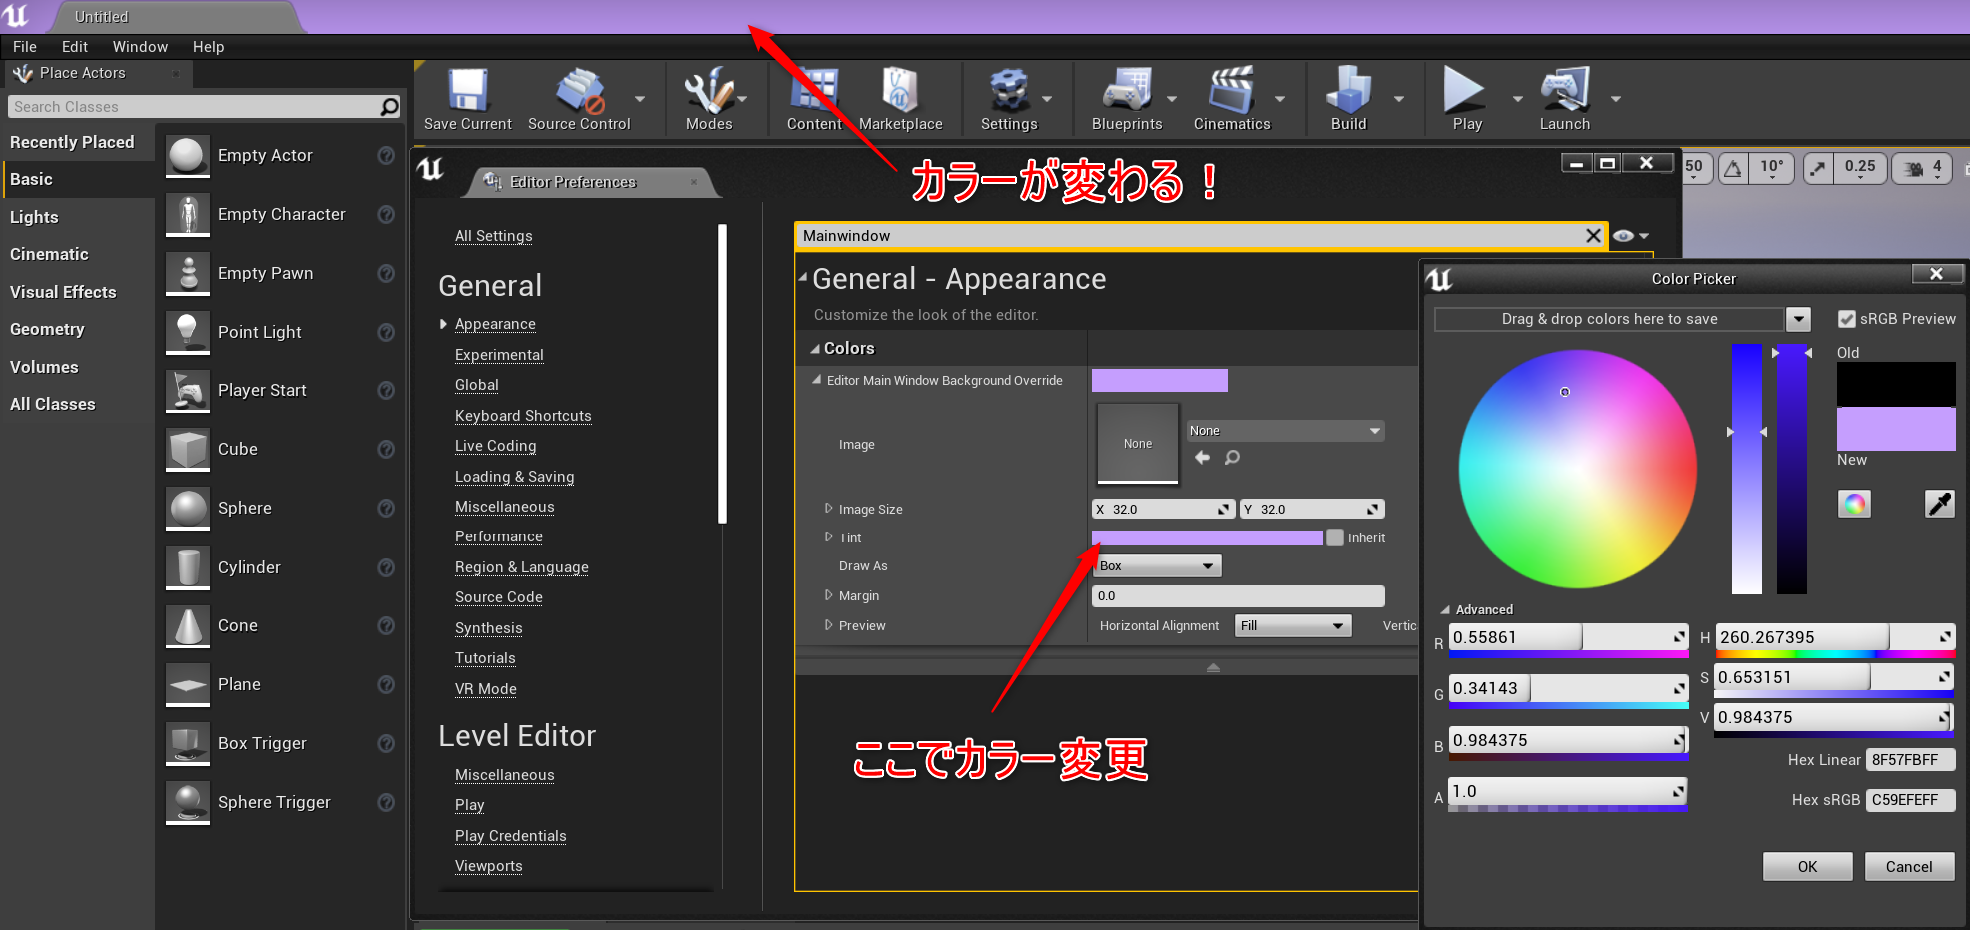Select the Empty Actor icon
1970x930 pixels.
(188, 156)
